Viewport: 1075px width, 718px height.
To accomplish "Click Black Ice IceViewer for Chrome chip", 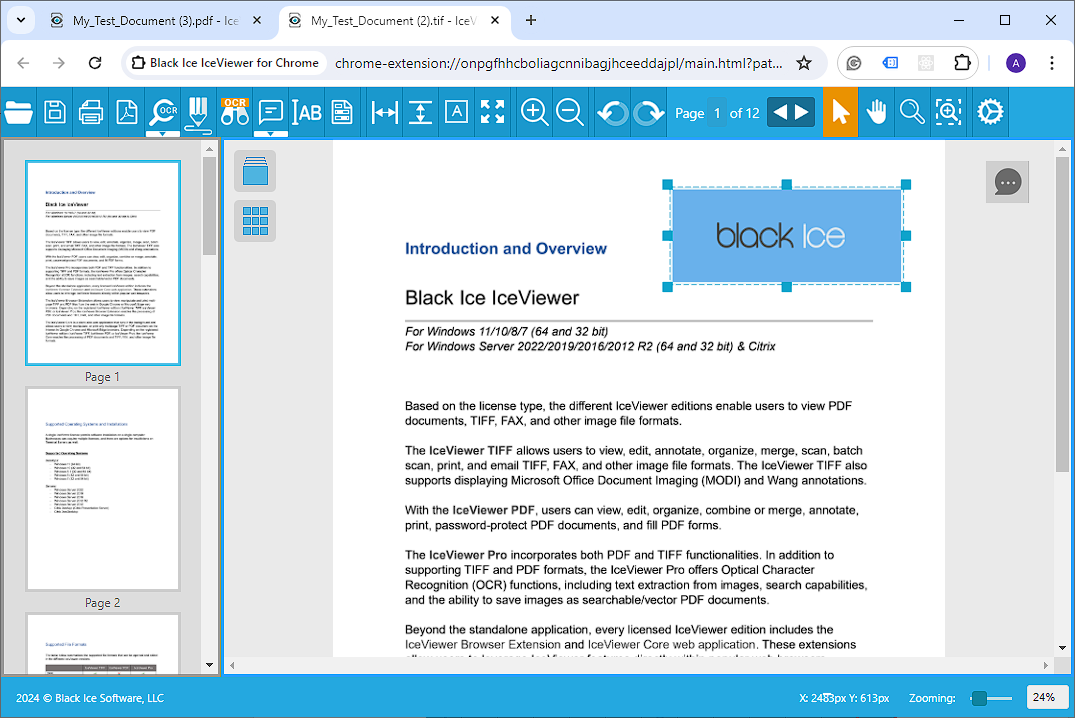I will pos(226,63).
